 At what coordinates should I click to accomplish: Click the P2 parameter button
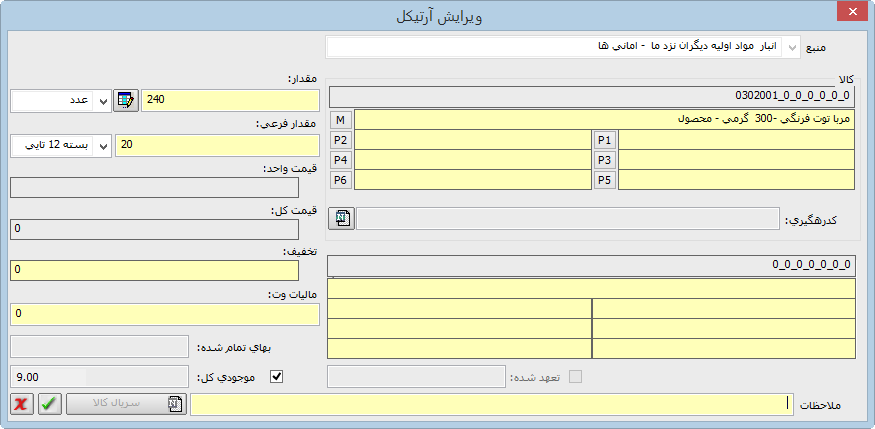point(341,140)
